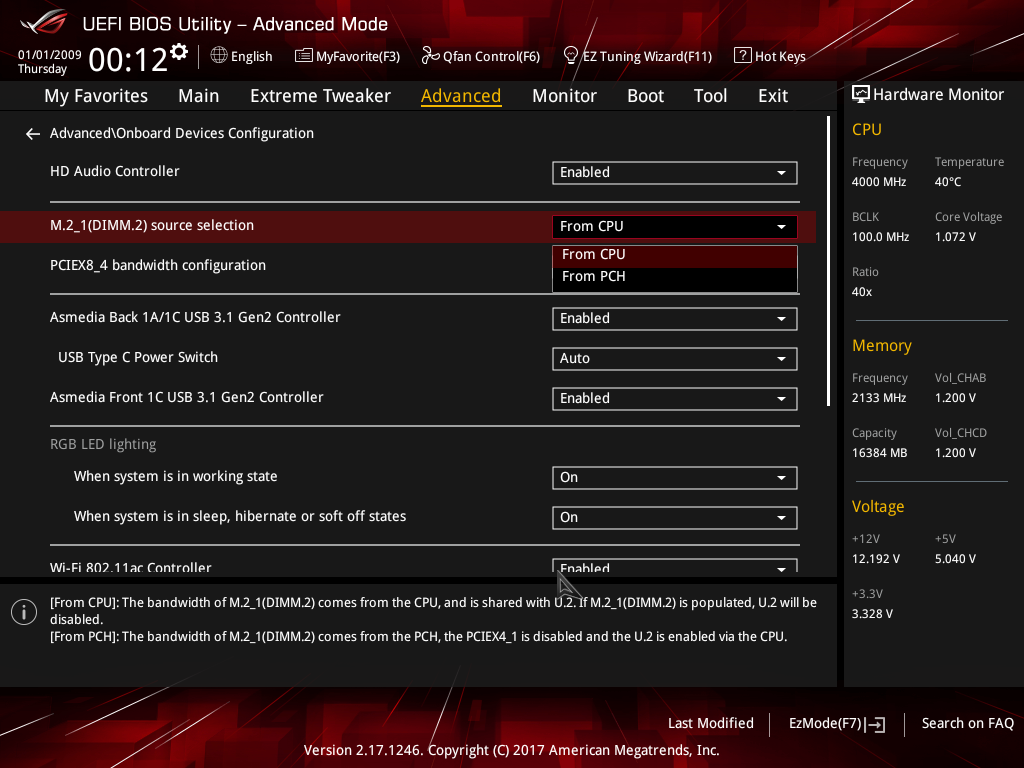Viewport: 1024px width, 768px height.
Task: Switch to Boot tab
Action: (x=645, y=96)
